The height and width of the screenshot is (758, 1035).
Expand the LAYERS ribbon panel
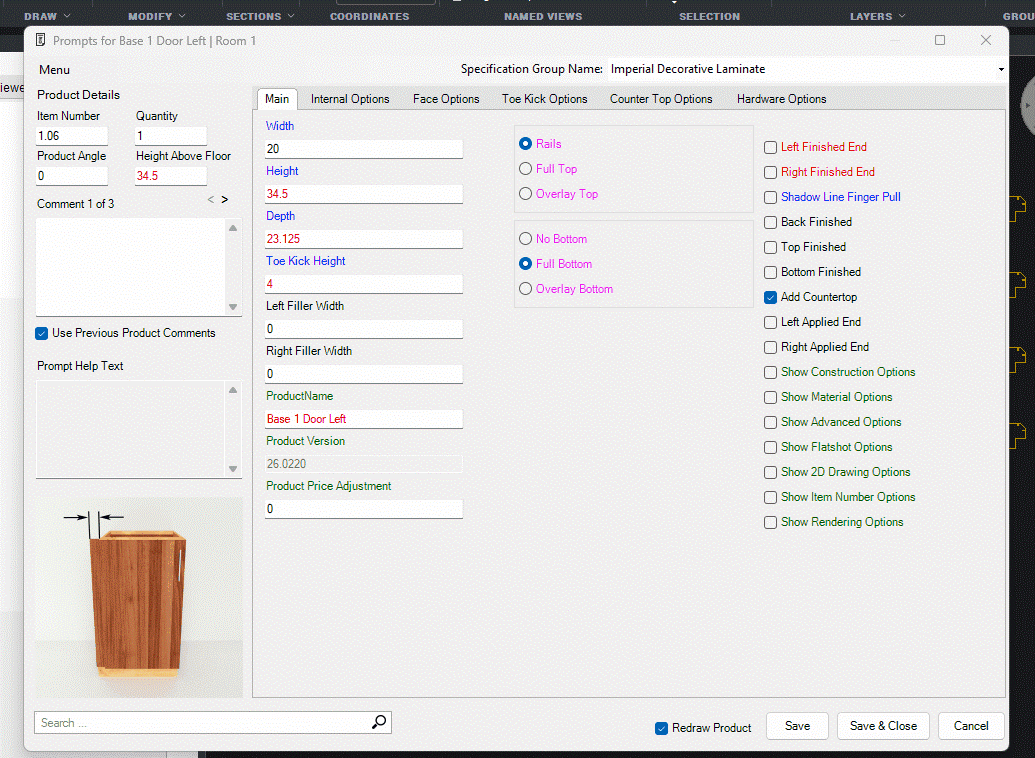pos(878,16)
